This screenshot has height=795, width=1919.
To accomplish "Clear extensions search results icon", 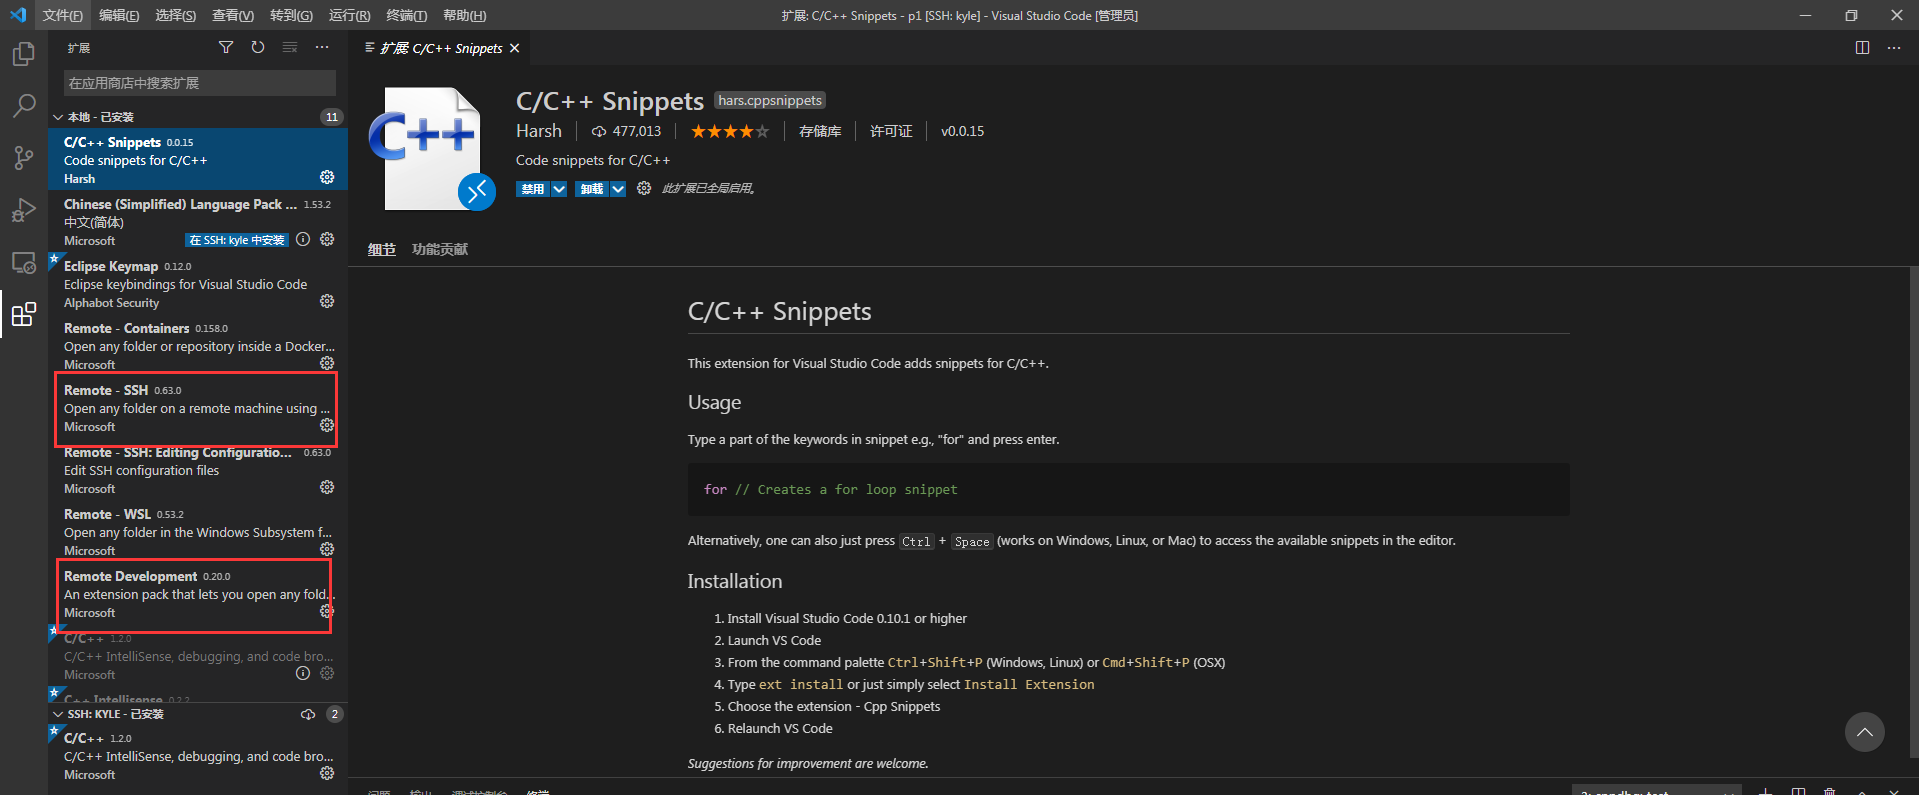I will pyautogui.click(x=290, y=47).
